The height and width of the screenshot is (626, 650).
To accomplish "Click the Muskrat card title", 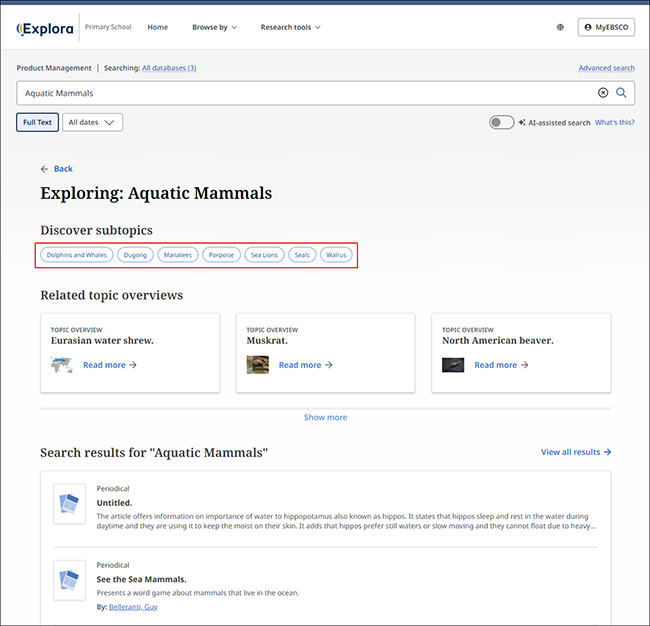I will 267,340.
